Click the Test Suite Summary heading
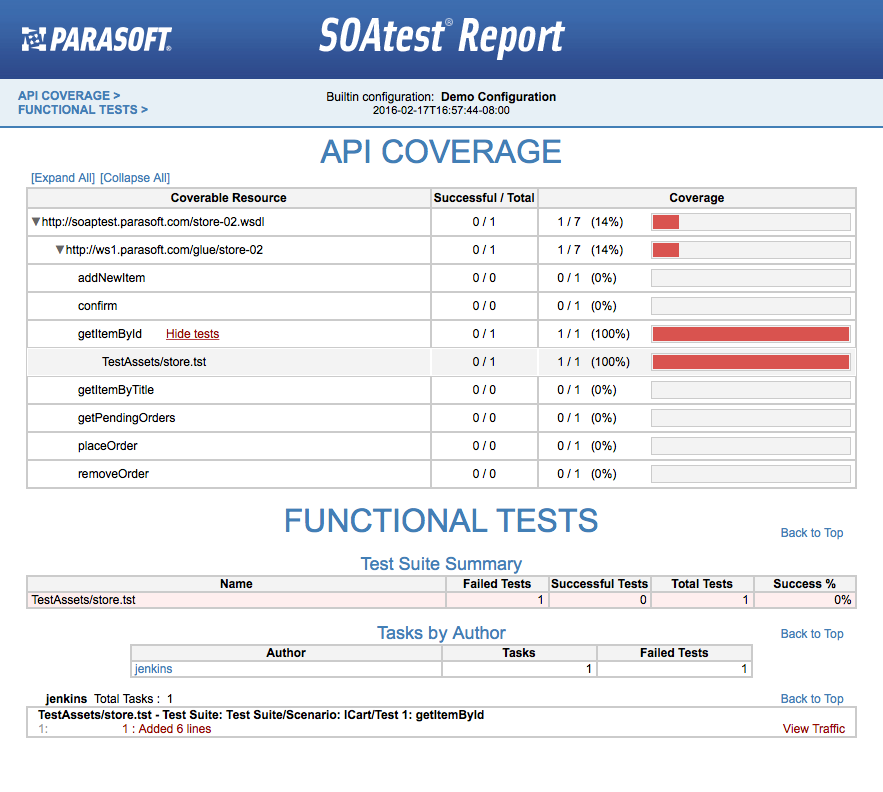This screenshot has height=792, width=883. coord(441,564)
